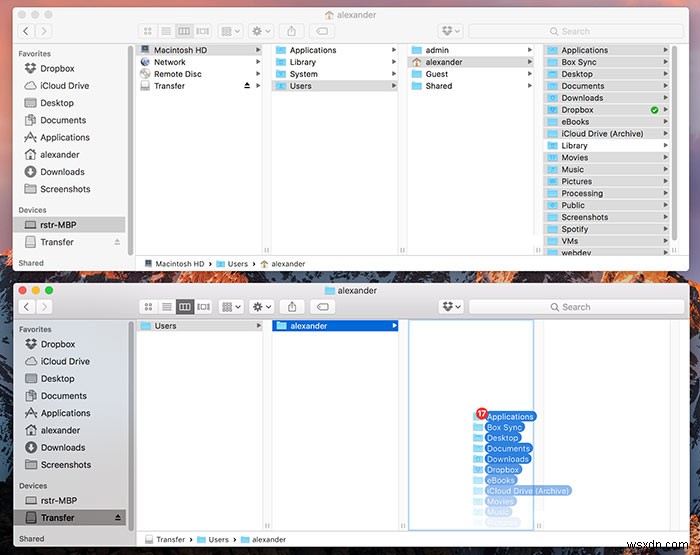Select Users folder in bottom window column
Viewport: 700px width, 555px height.
tap(200, 326)
